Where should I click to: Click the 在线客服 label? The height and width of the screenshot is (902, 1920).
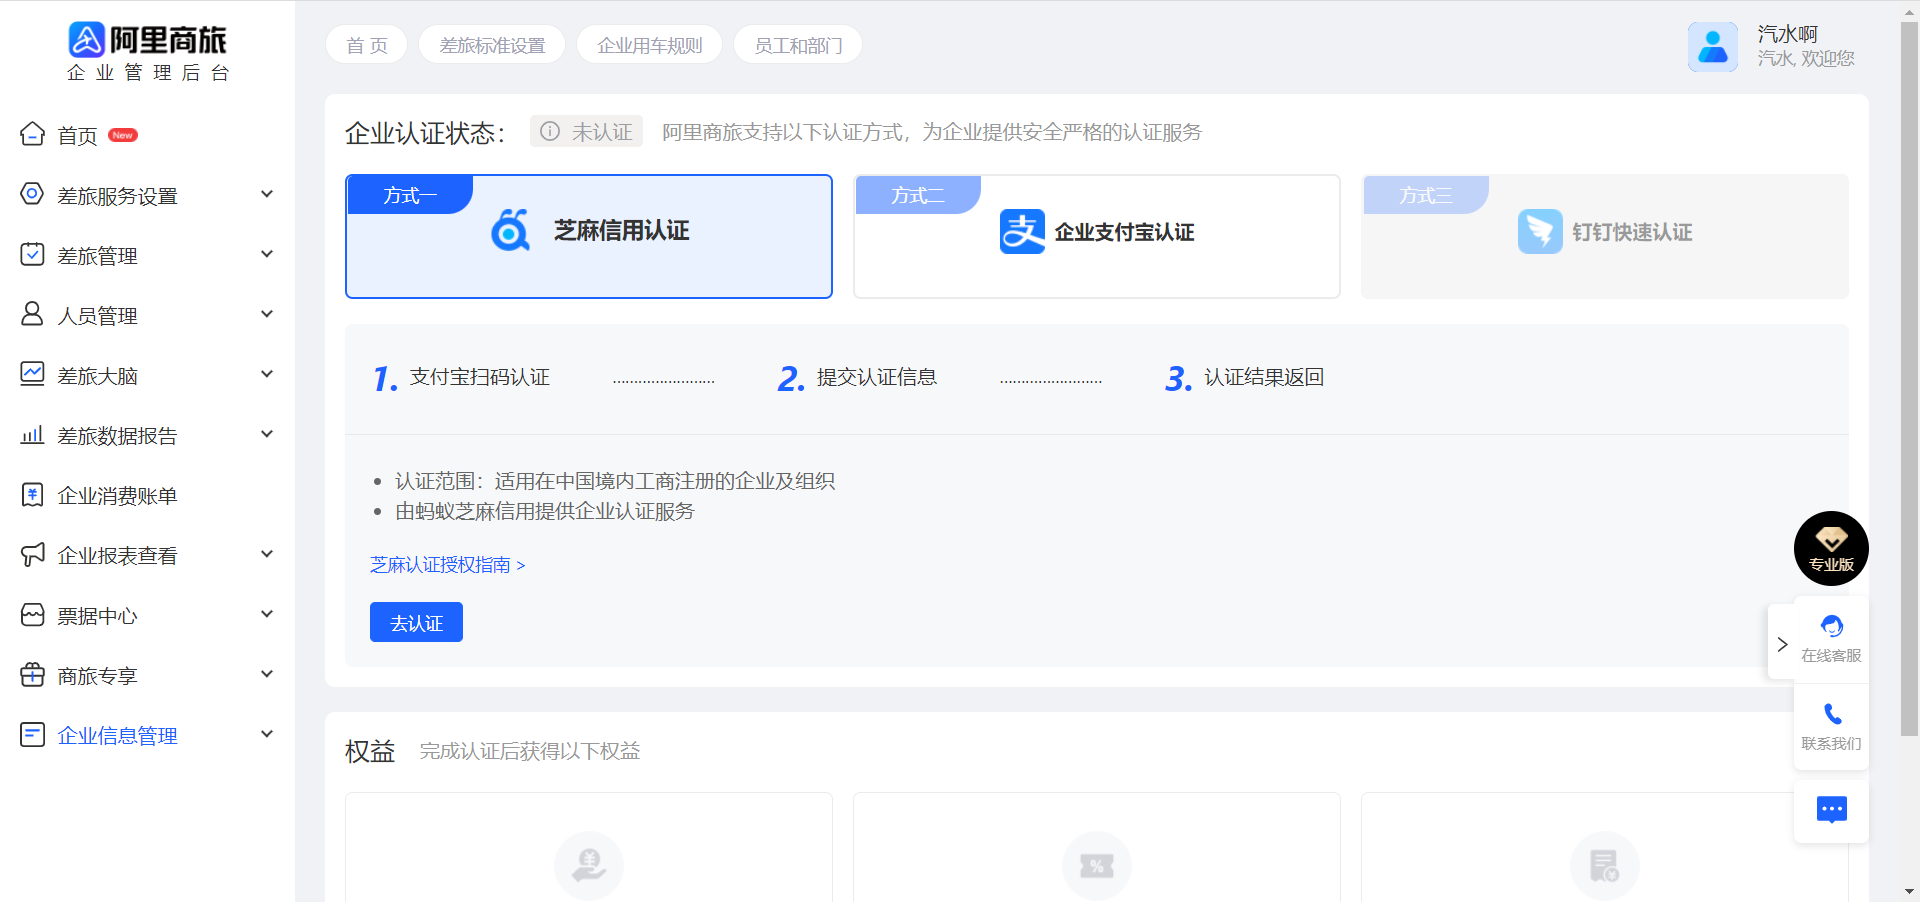(x=1832, y=655)
